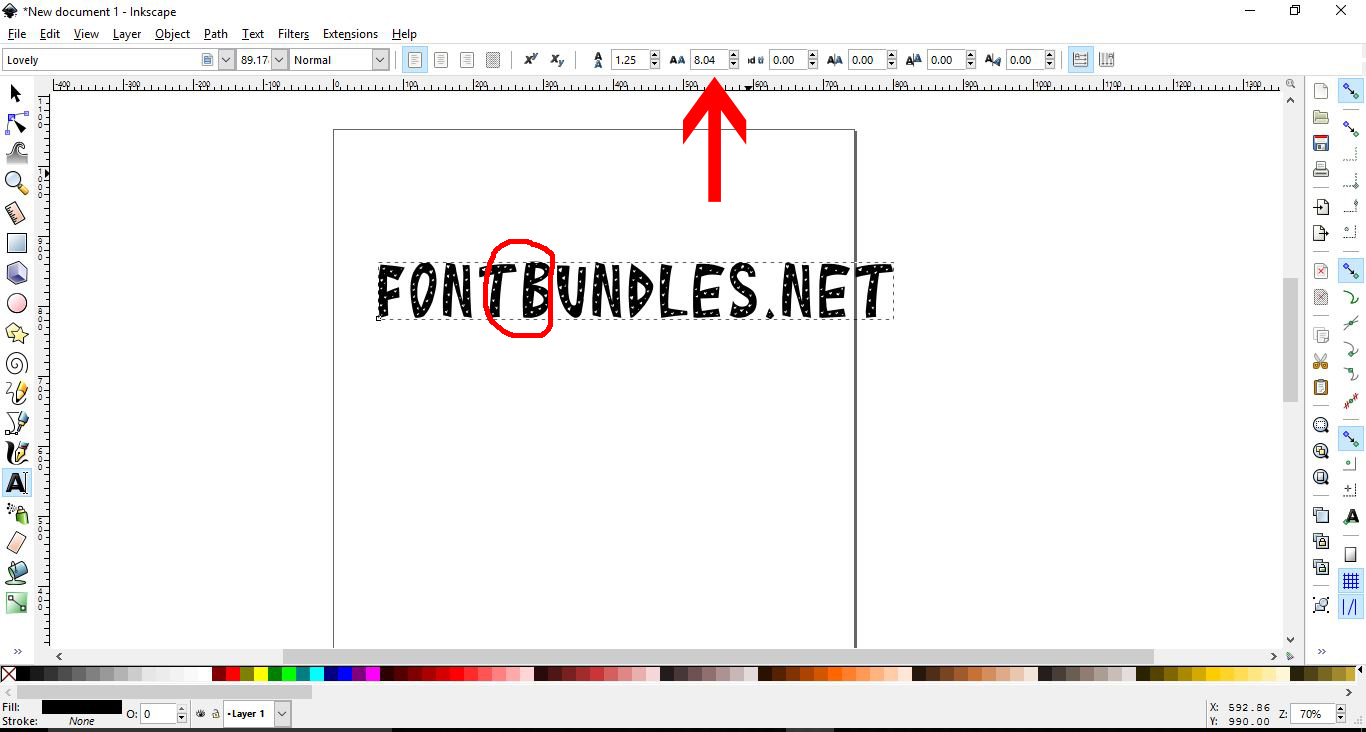The height and width of the screenshot is (732, 1366).
Task: Select the Rectangle tool
Action: [x=16, y=243]
